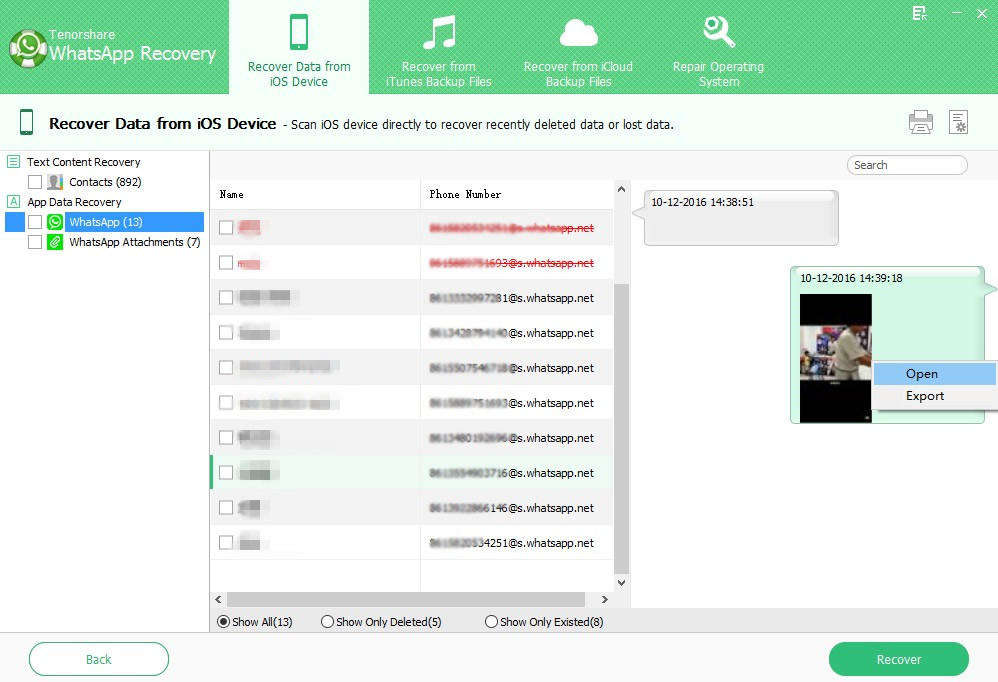998x682 pixels.
Task: Click the printer icon
Action: pyautogui.click(x=920, y=122)
